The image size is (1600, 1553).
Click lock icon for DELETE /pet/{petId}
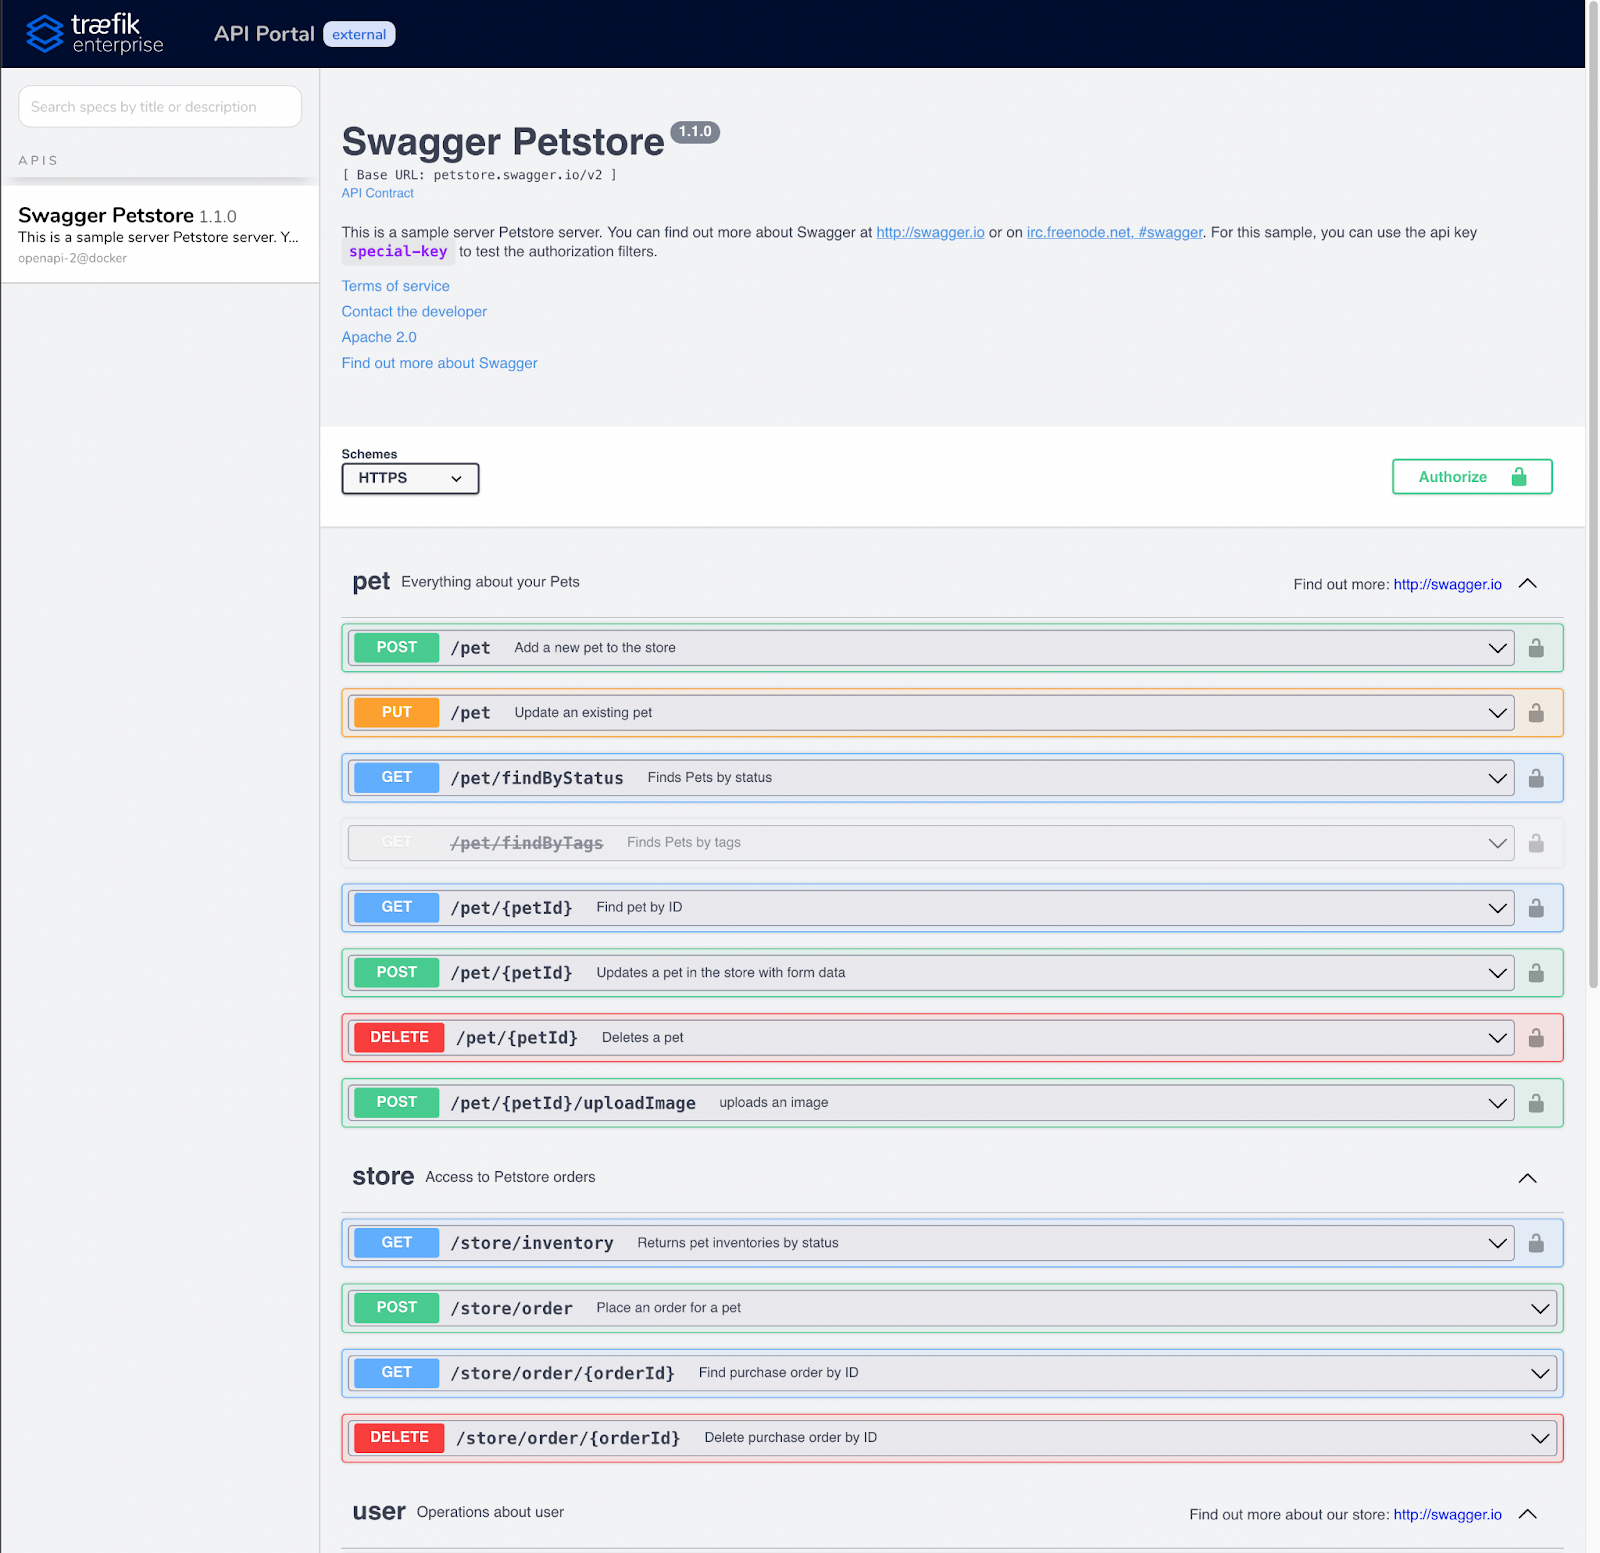click(x=1536, y=1038)
